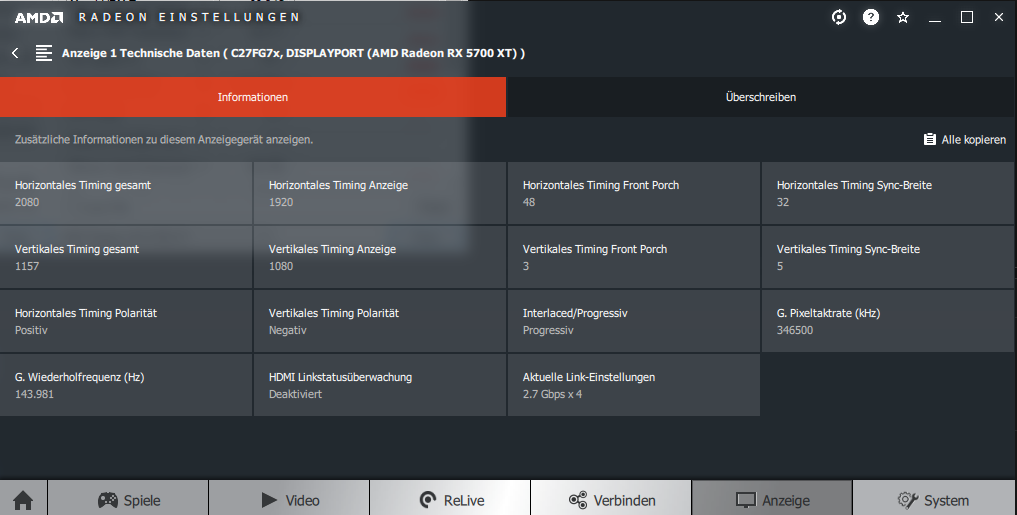Viewport: 1017px width, 515px height.
Task: Switch to the Überschreiben tab
Action: (760, 97)
